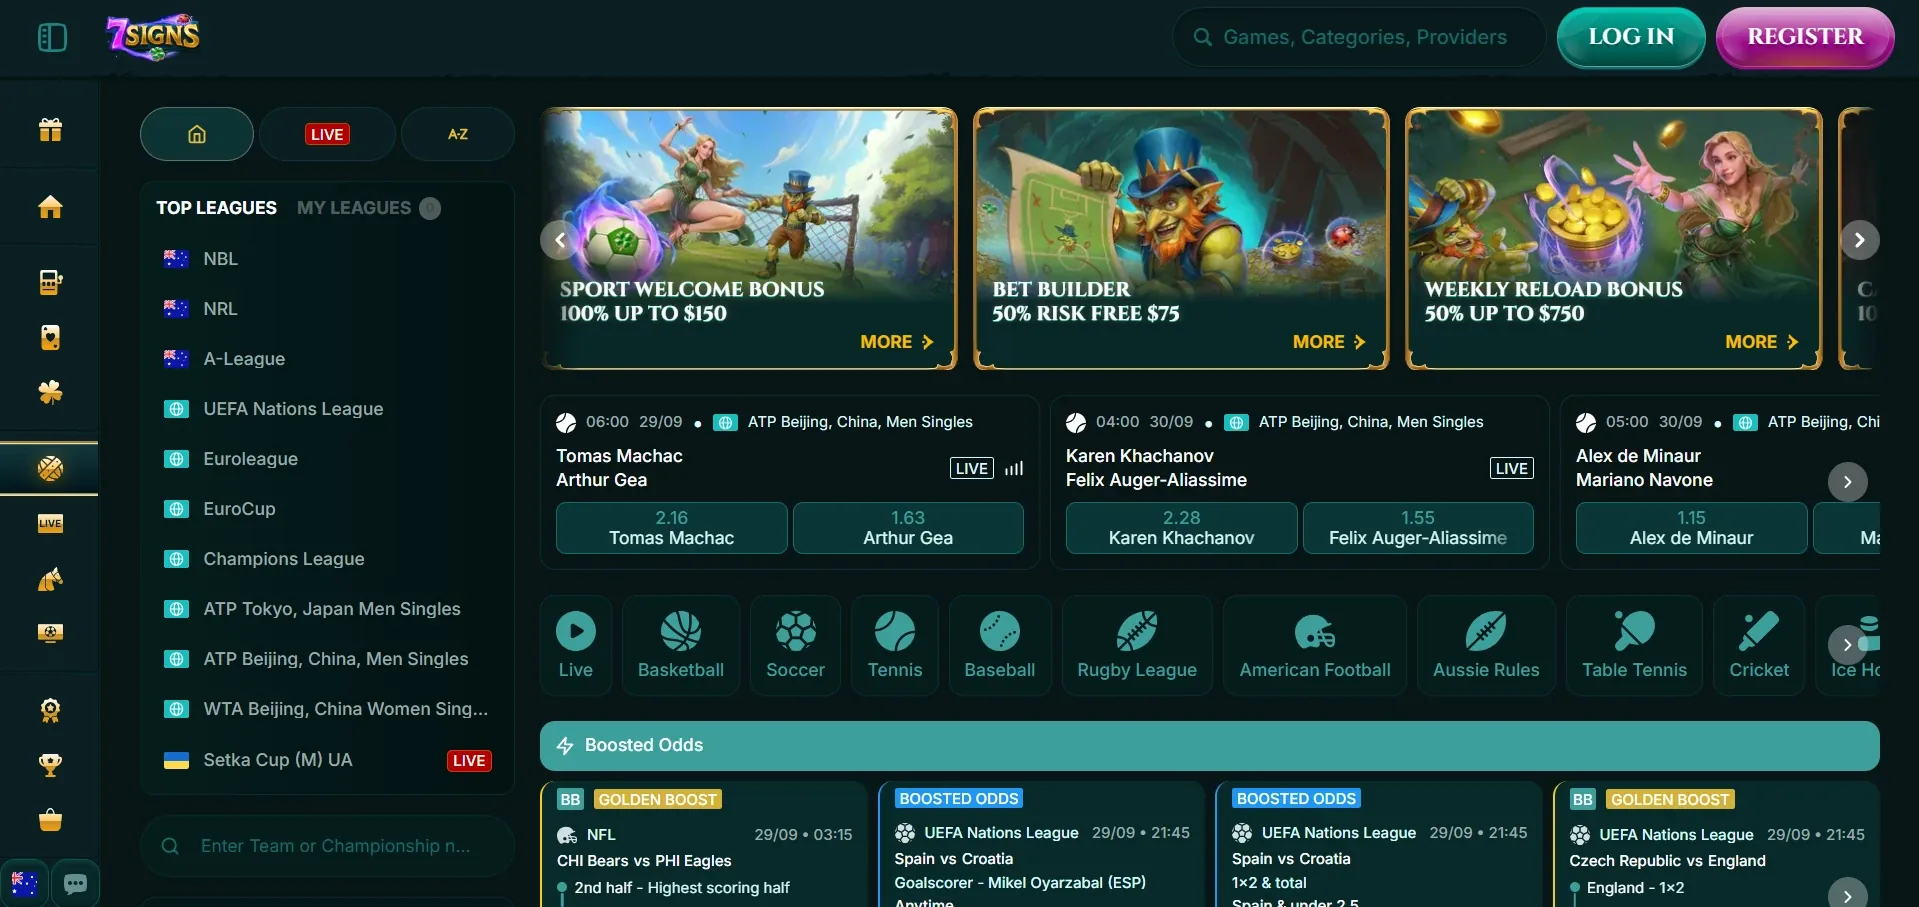Change language via Australian flag icon
Screen dimensions: 1919x907
pos(24,883)
